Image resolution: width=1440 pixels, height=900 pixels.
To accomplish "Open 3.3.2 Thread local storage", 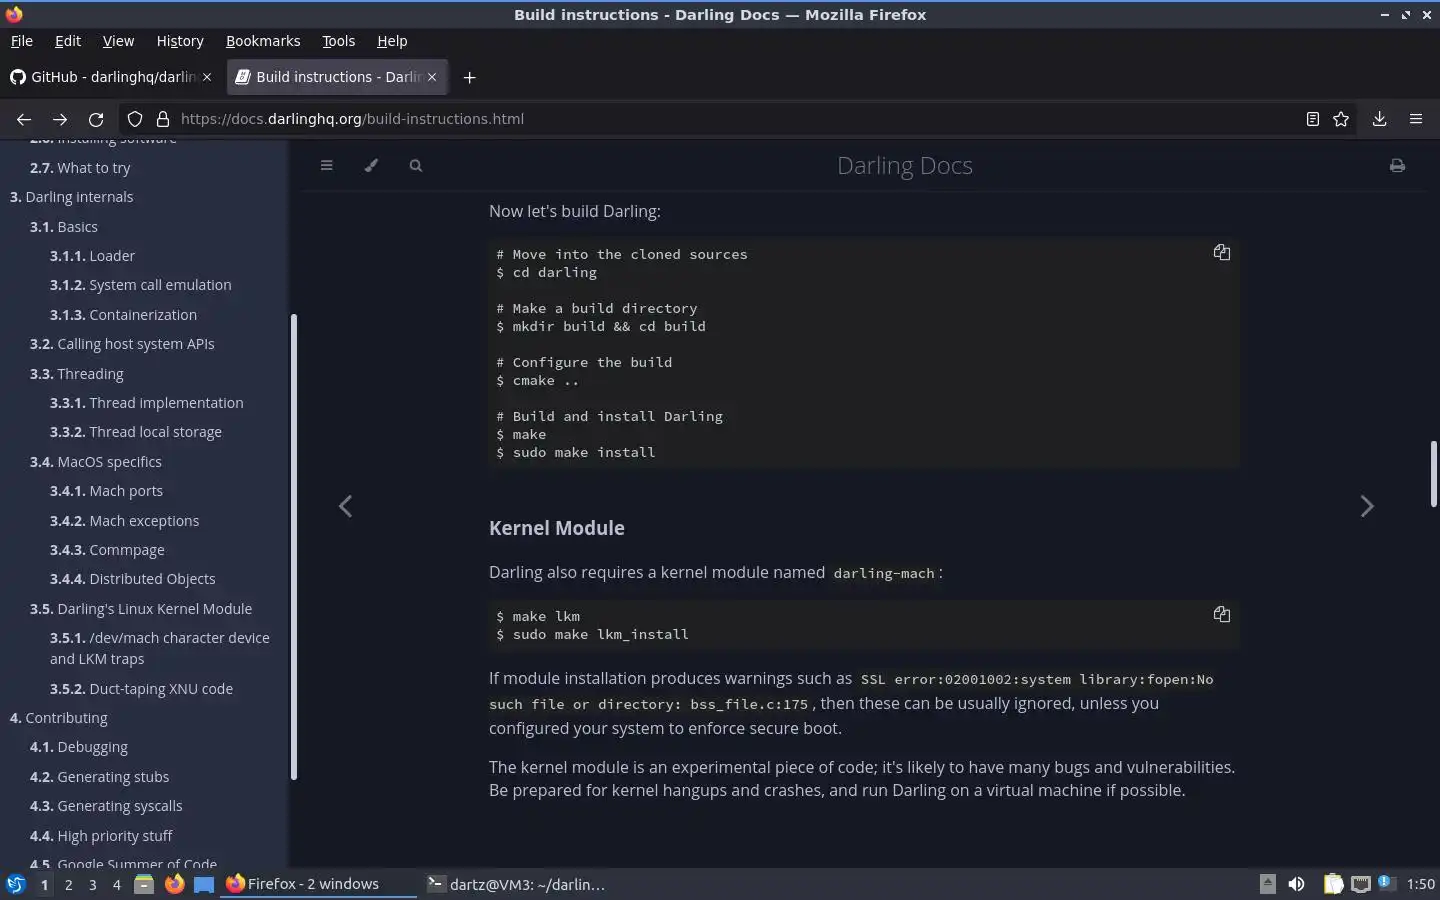I will (x=136, y=432).
